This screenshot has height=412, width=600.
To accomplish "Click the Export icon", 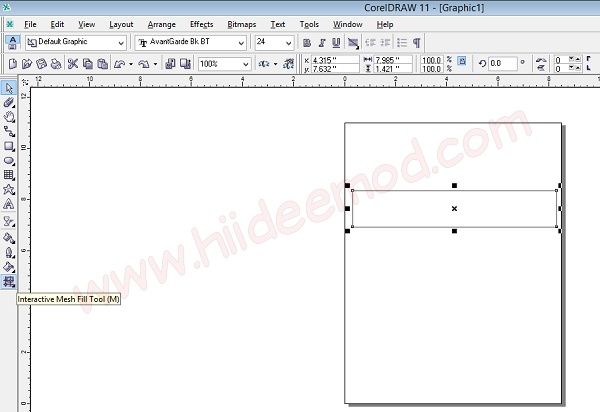I will (185, 64).
